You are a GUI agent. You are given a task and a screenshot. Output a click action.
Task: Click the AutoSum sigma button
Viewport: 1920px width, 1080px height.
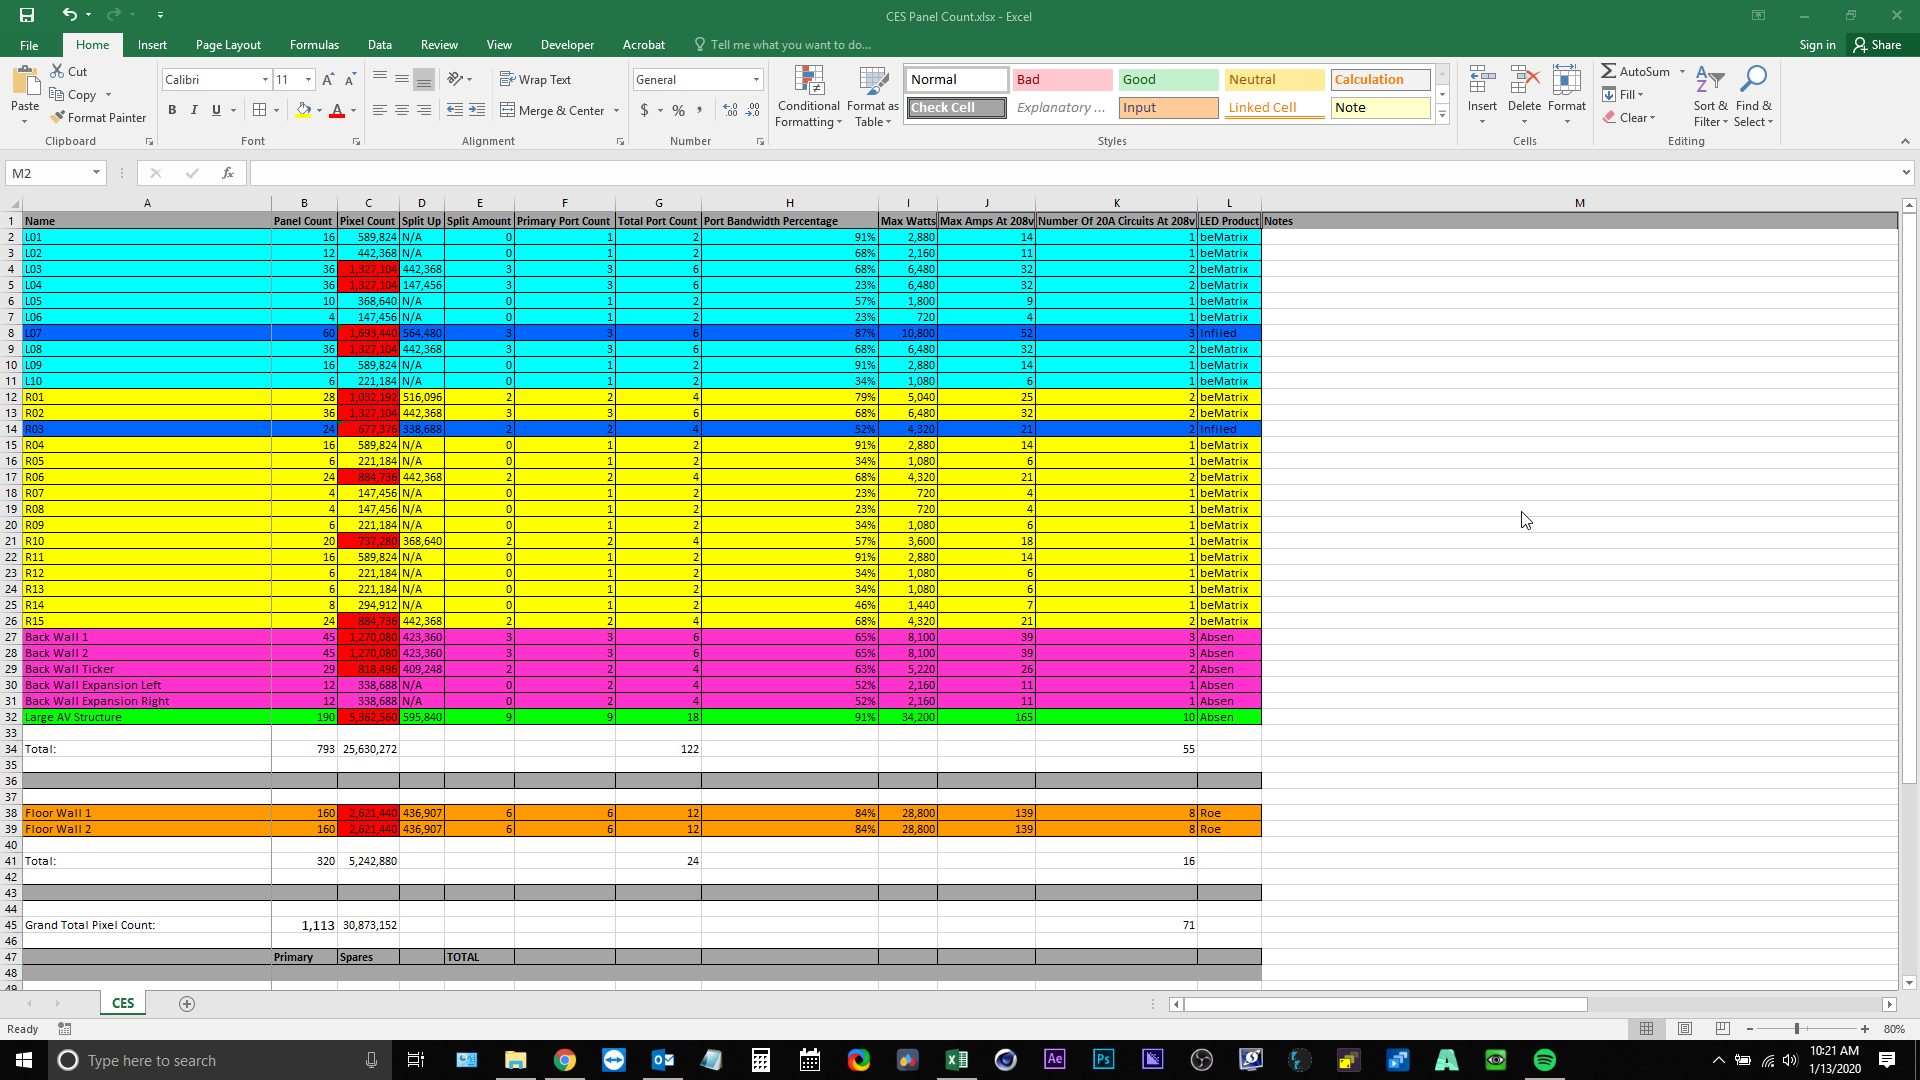[1636, 71]
